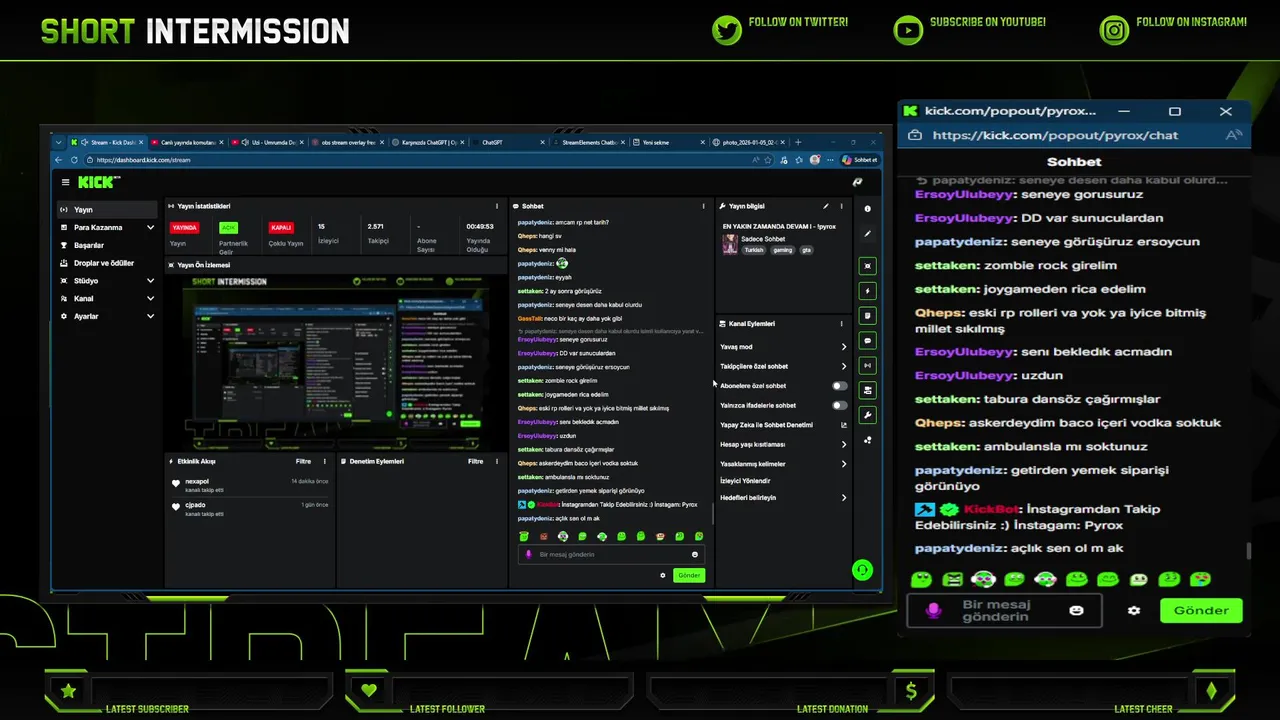
Task: Expand the Stüdyo sidebar section
Action: tap(150, 281)
